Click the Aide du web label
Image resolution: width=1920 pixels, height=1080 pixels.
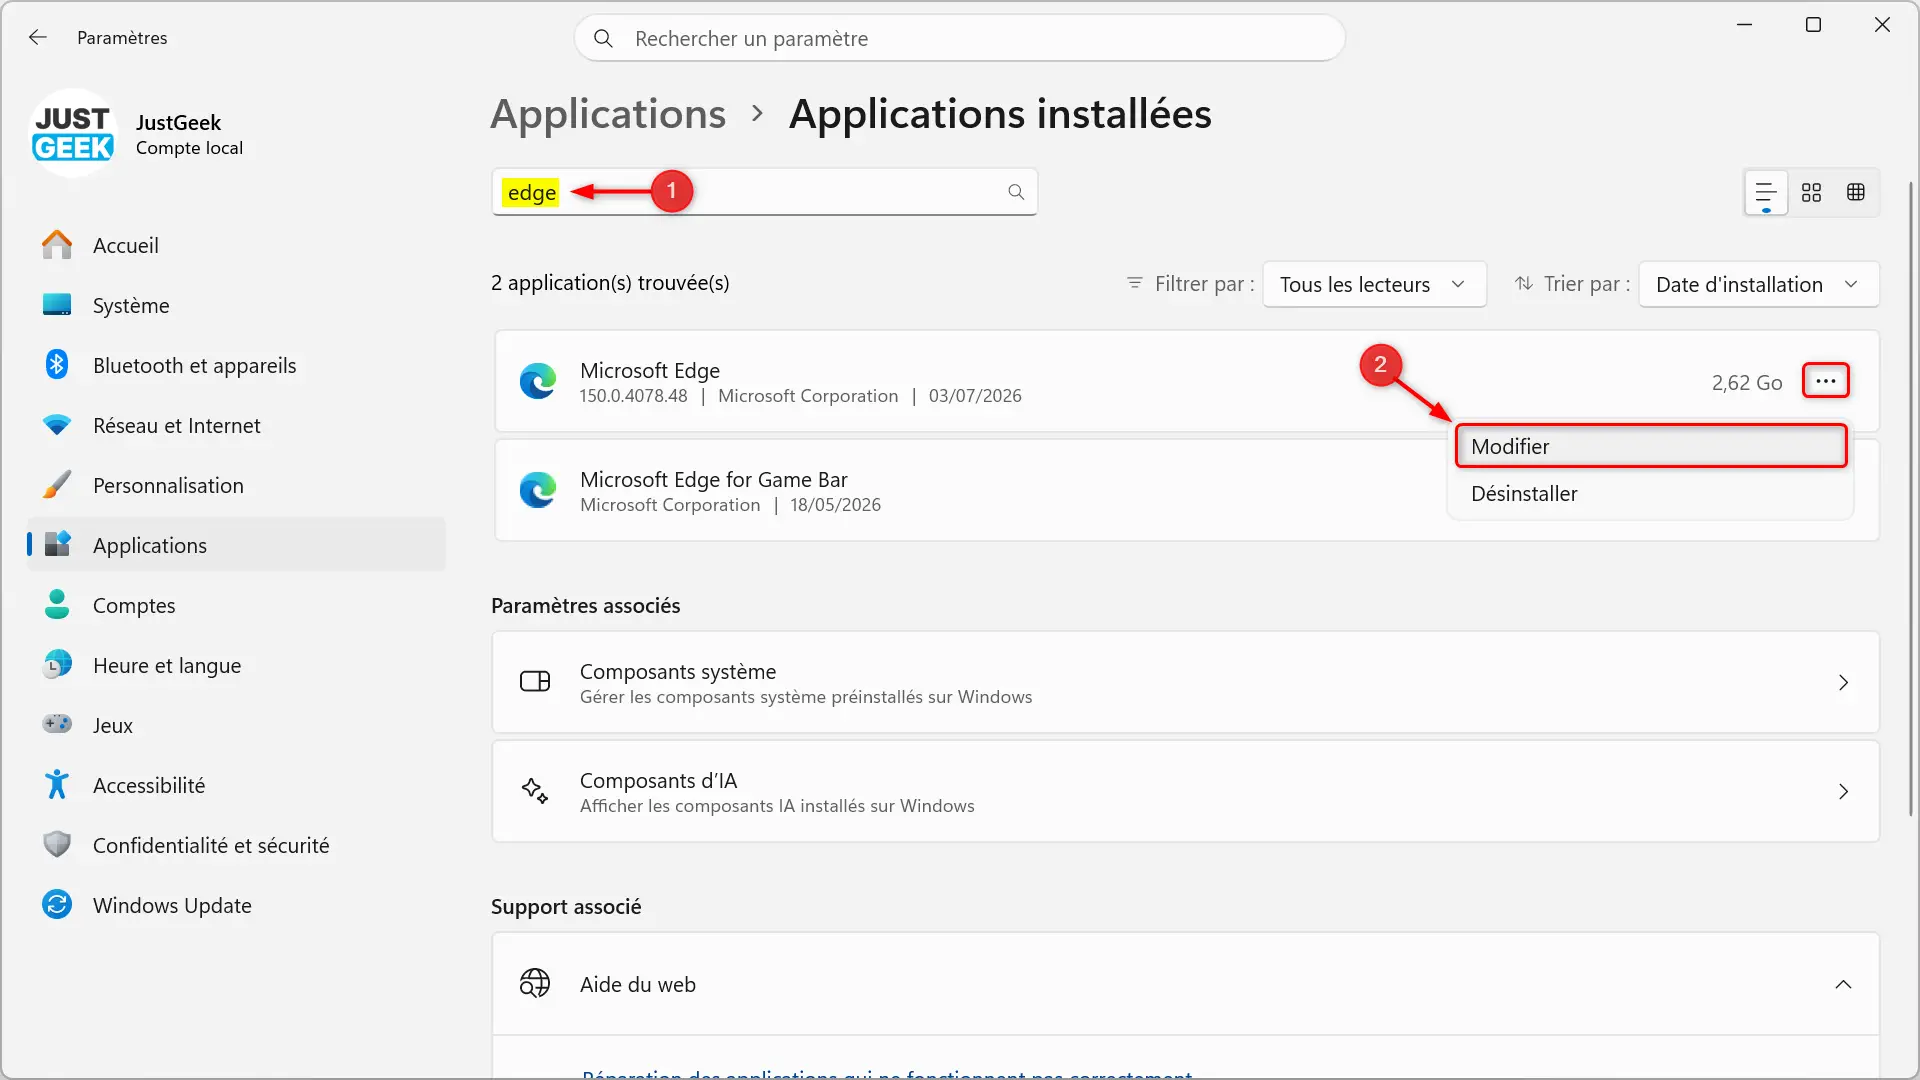point(638,984)
